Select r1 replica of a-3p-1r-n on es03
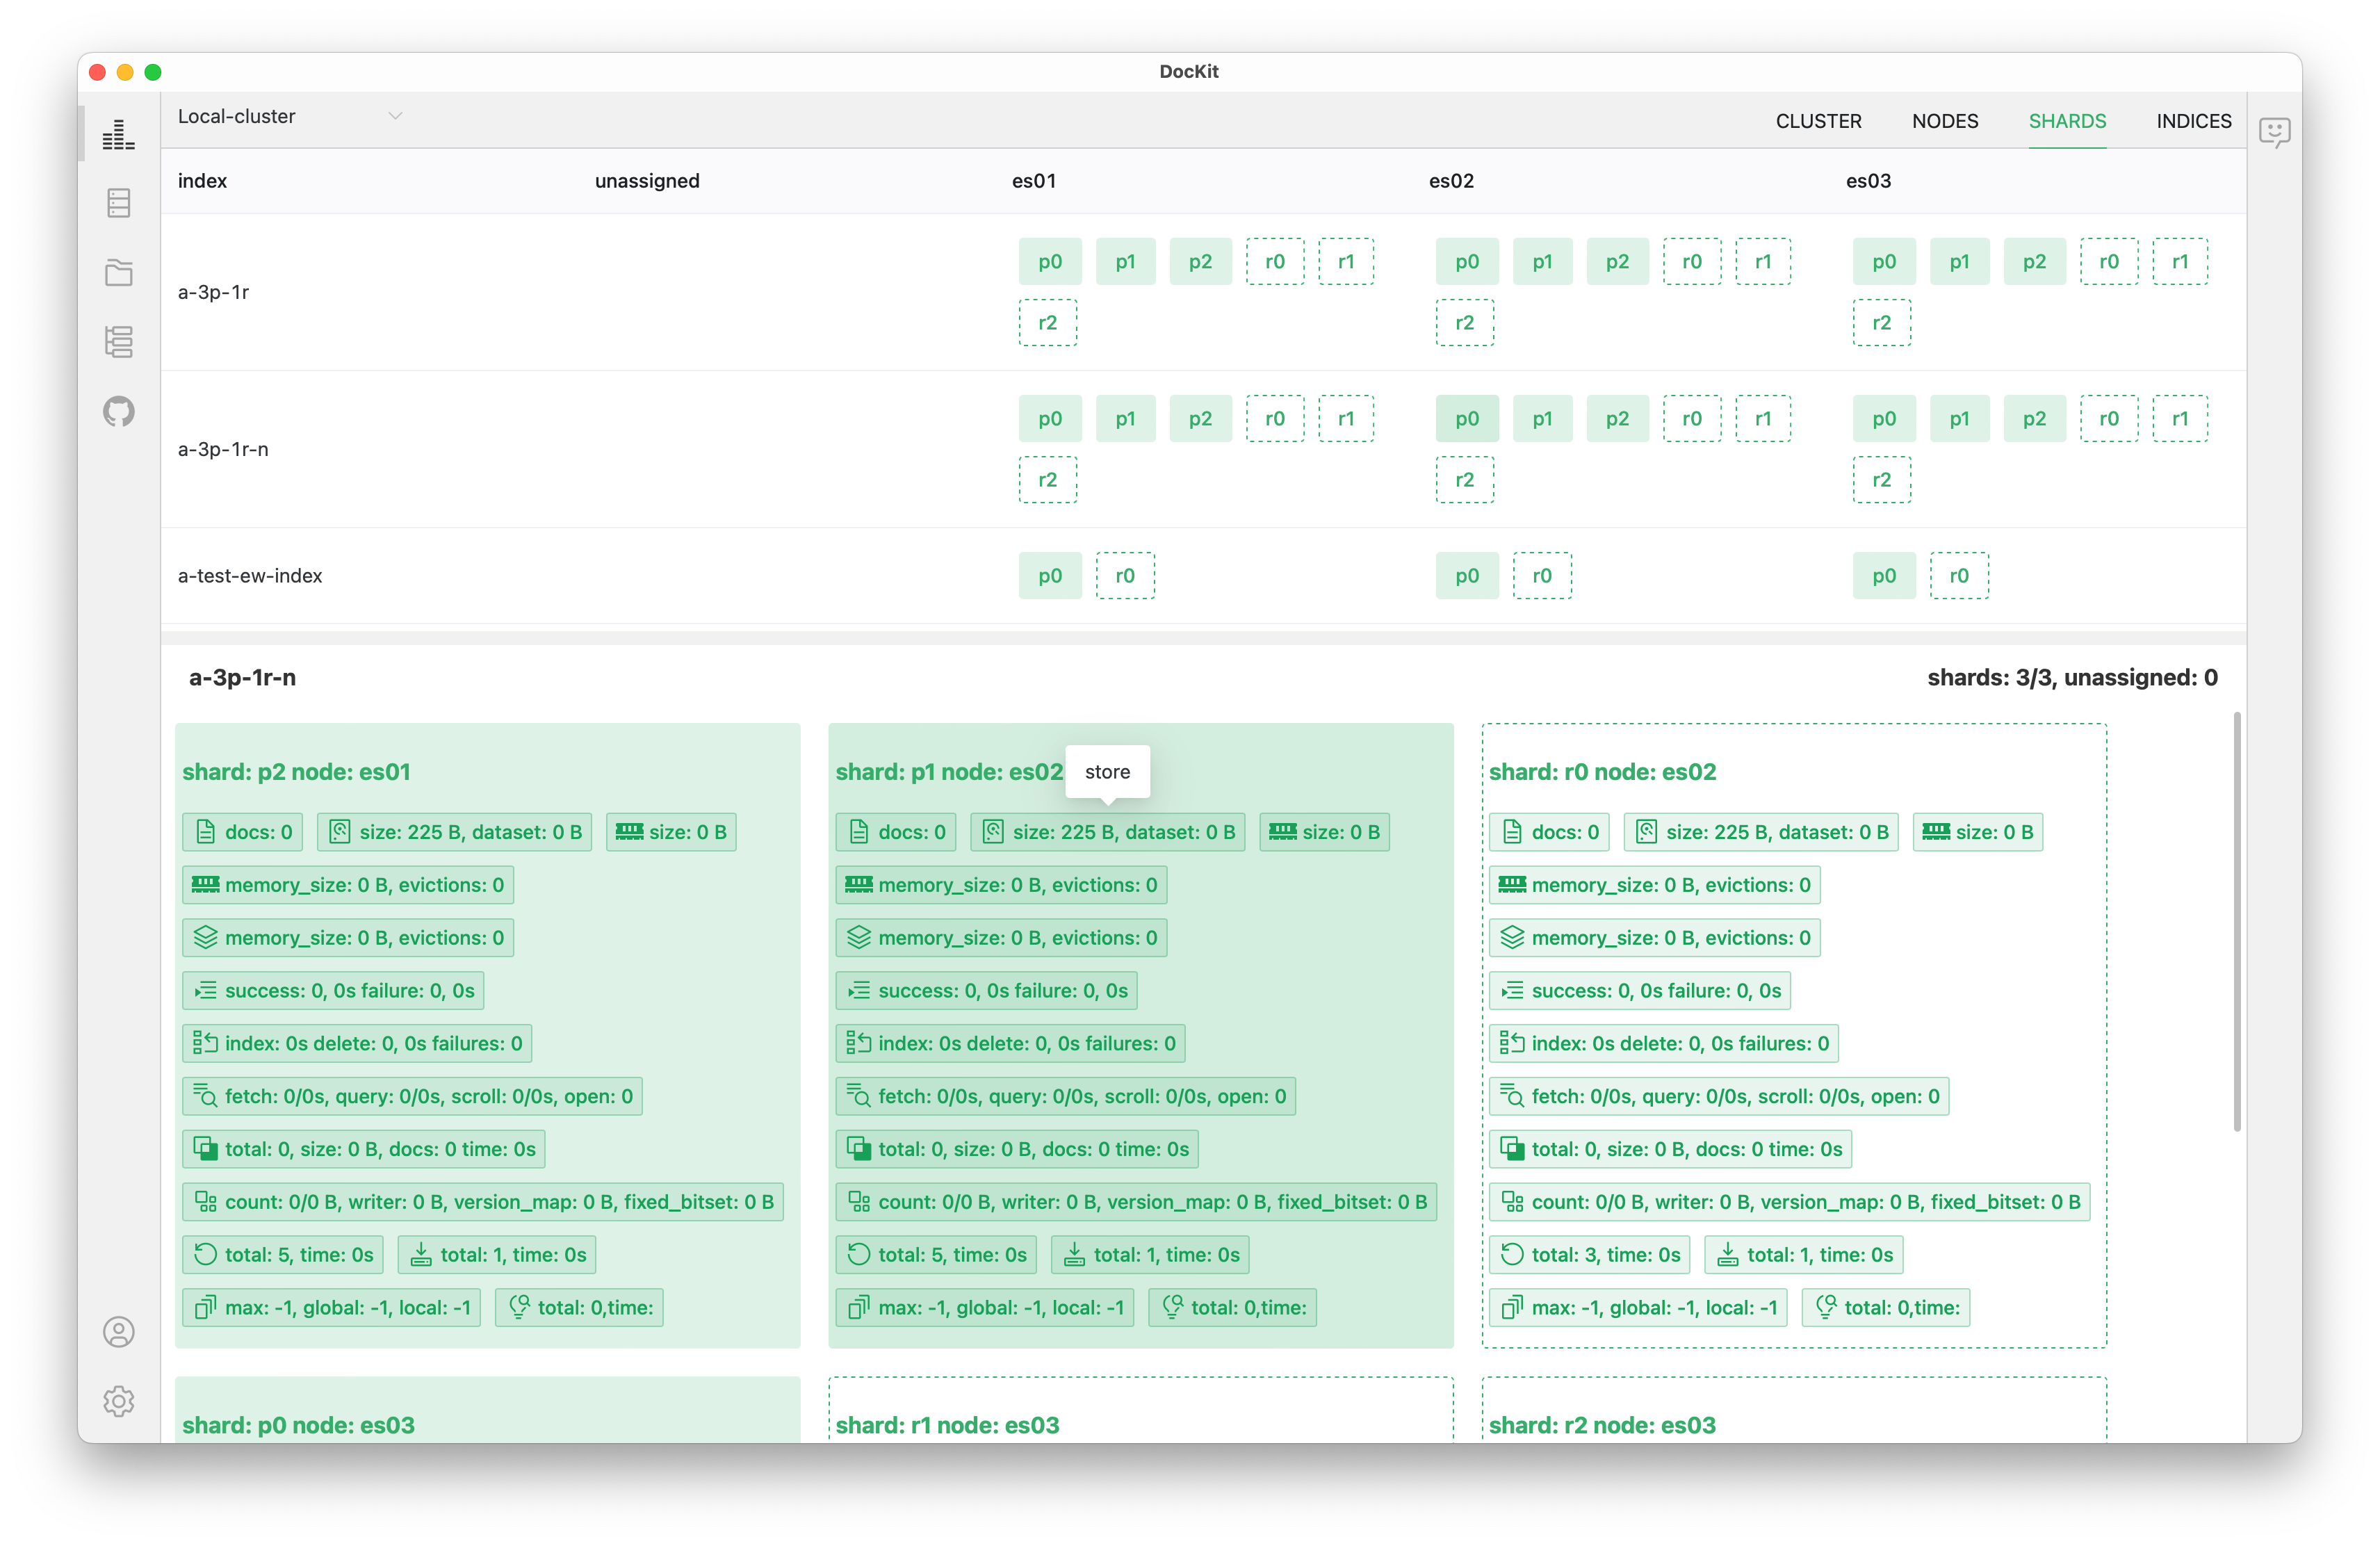 click(x=2180, y=418)
